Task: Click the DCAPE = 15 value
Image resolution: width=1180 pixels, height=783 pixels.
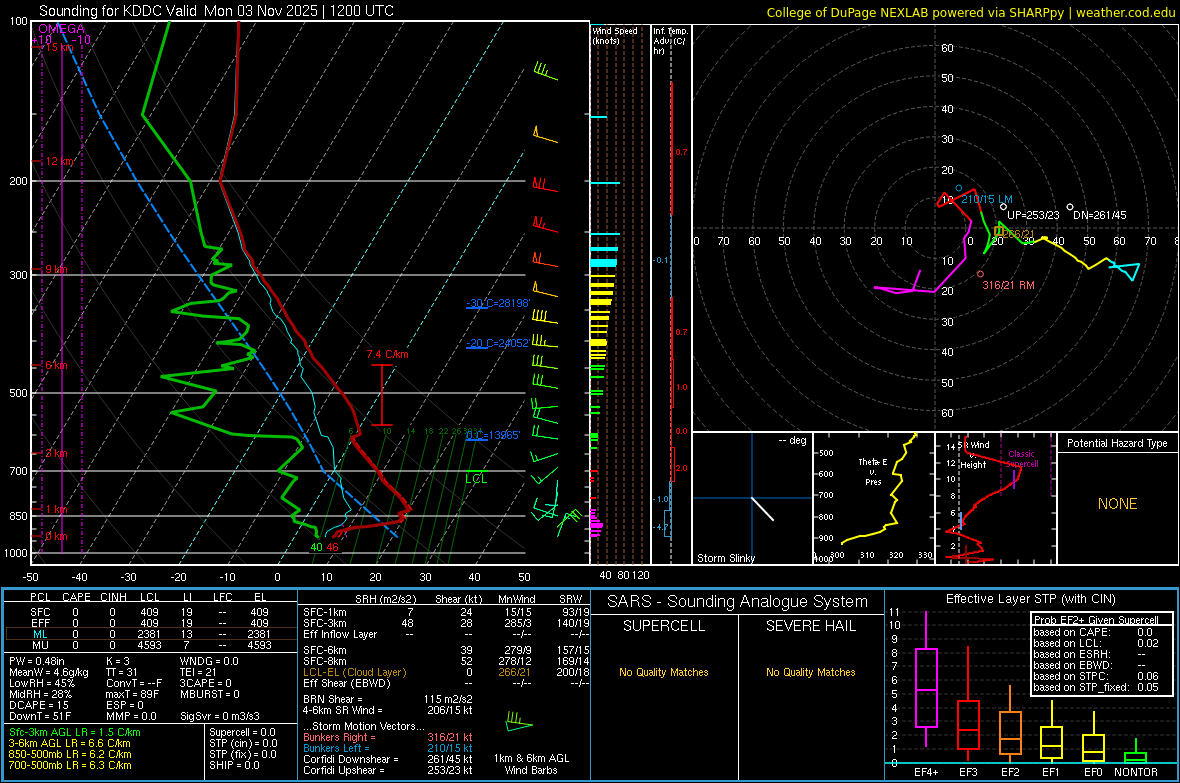Action: (38, 705)
